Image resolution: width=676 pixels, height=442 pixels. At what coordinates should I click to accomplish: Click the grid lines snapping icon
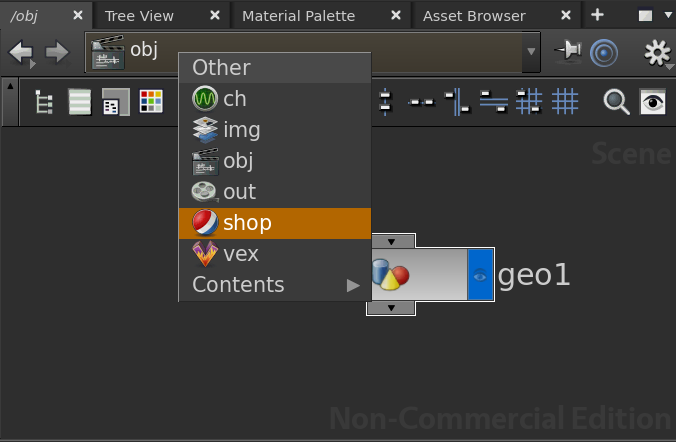click(566, 101)
